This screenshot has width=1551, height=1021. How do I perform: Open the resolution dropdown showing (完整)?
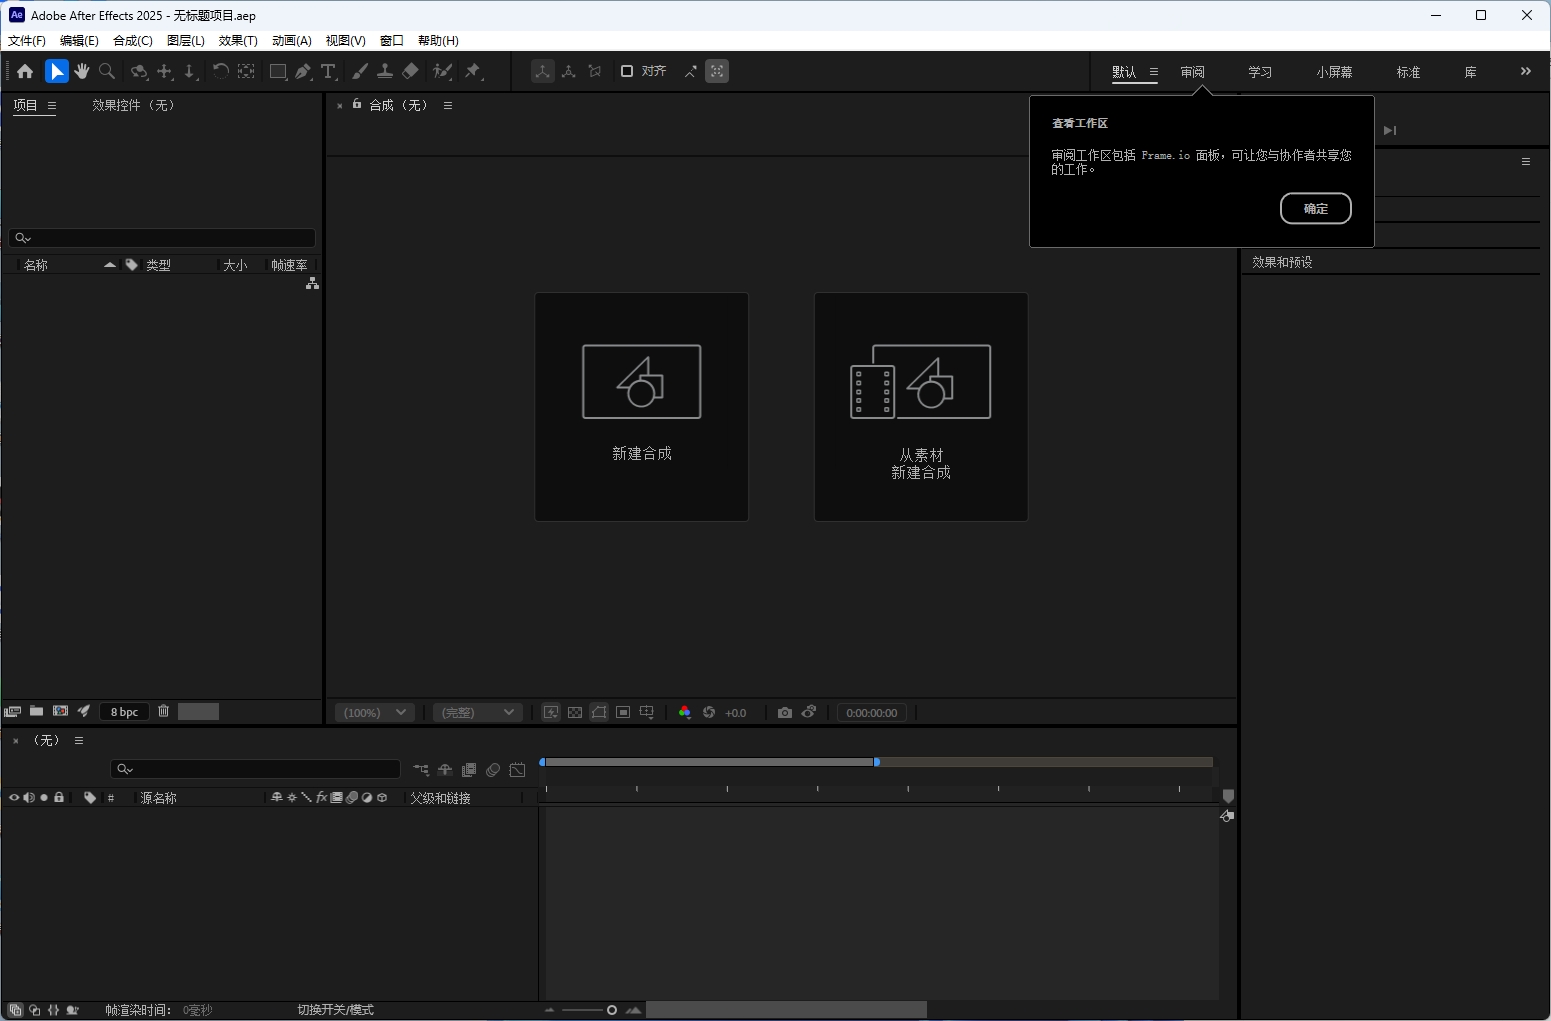click(477, 712)
